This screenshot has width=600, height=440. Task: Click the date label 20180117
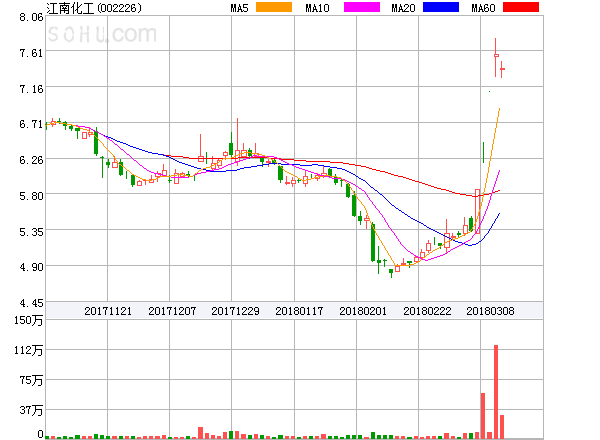299,311
